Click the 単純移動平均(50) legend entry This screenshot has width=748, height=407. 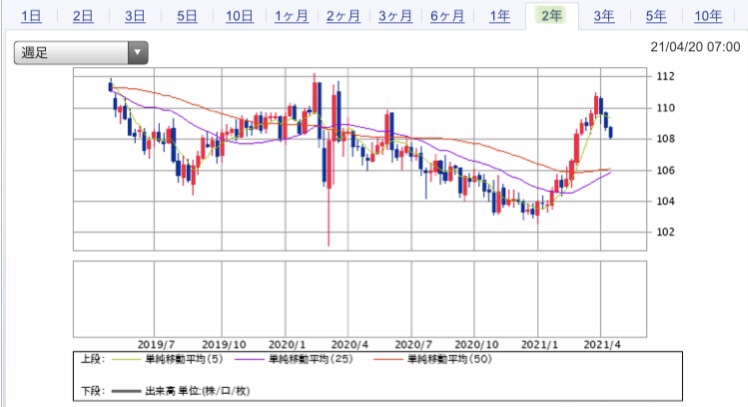(449, 359)
